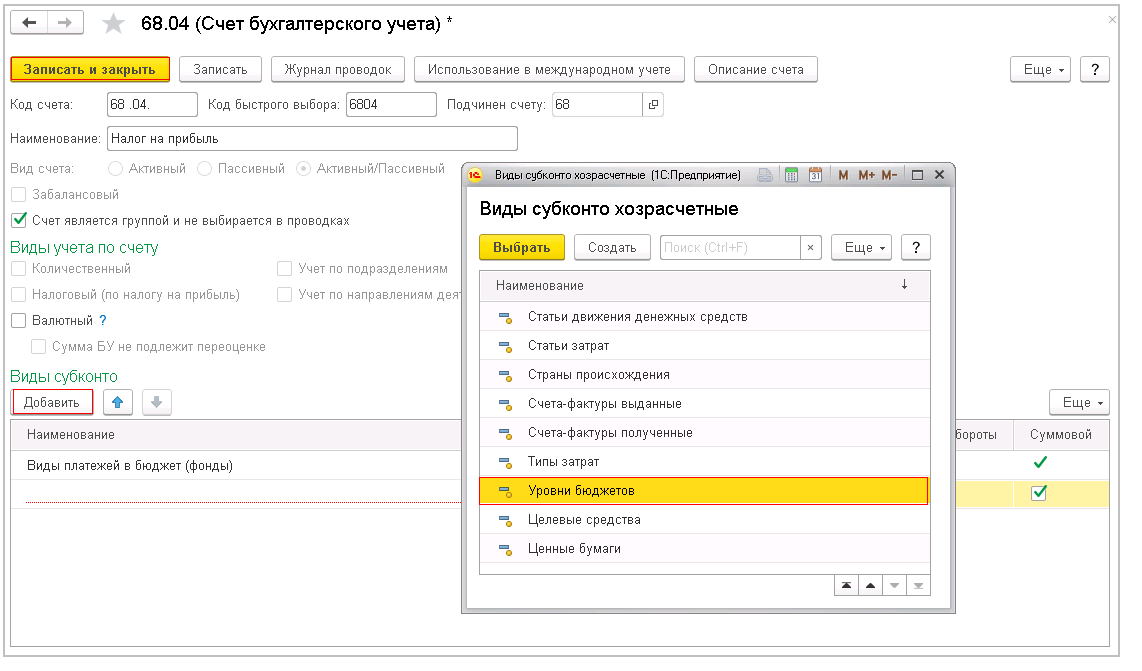Click the Наименование text field
Viewport: 1142px width, 671px height.
point(311,138)
